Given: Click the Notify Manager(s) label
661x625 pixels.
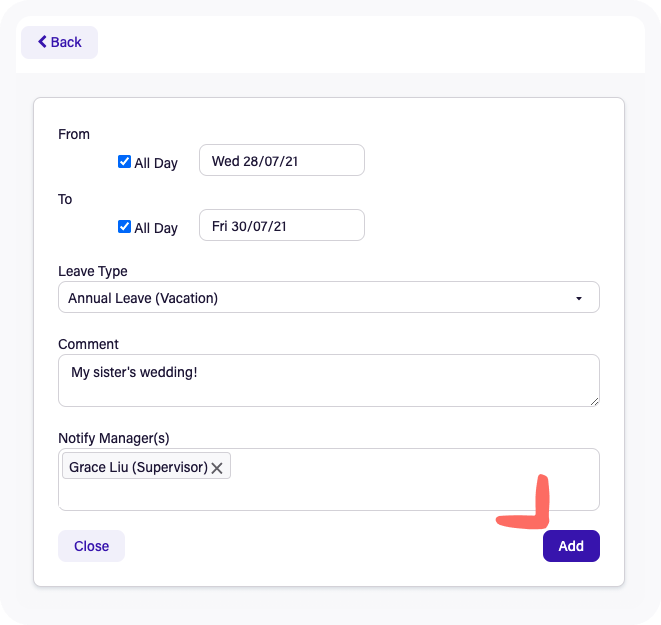Looking at the screenshot, I should coord(114,438).
